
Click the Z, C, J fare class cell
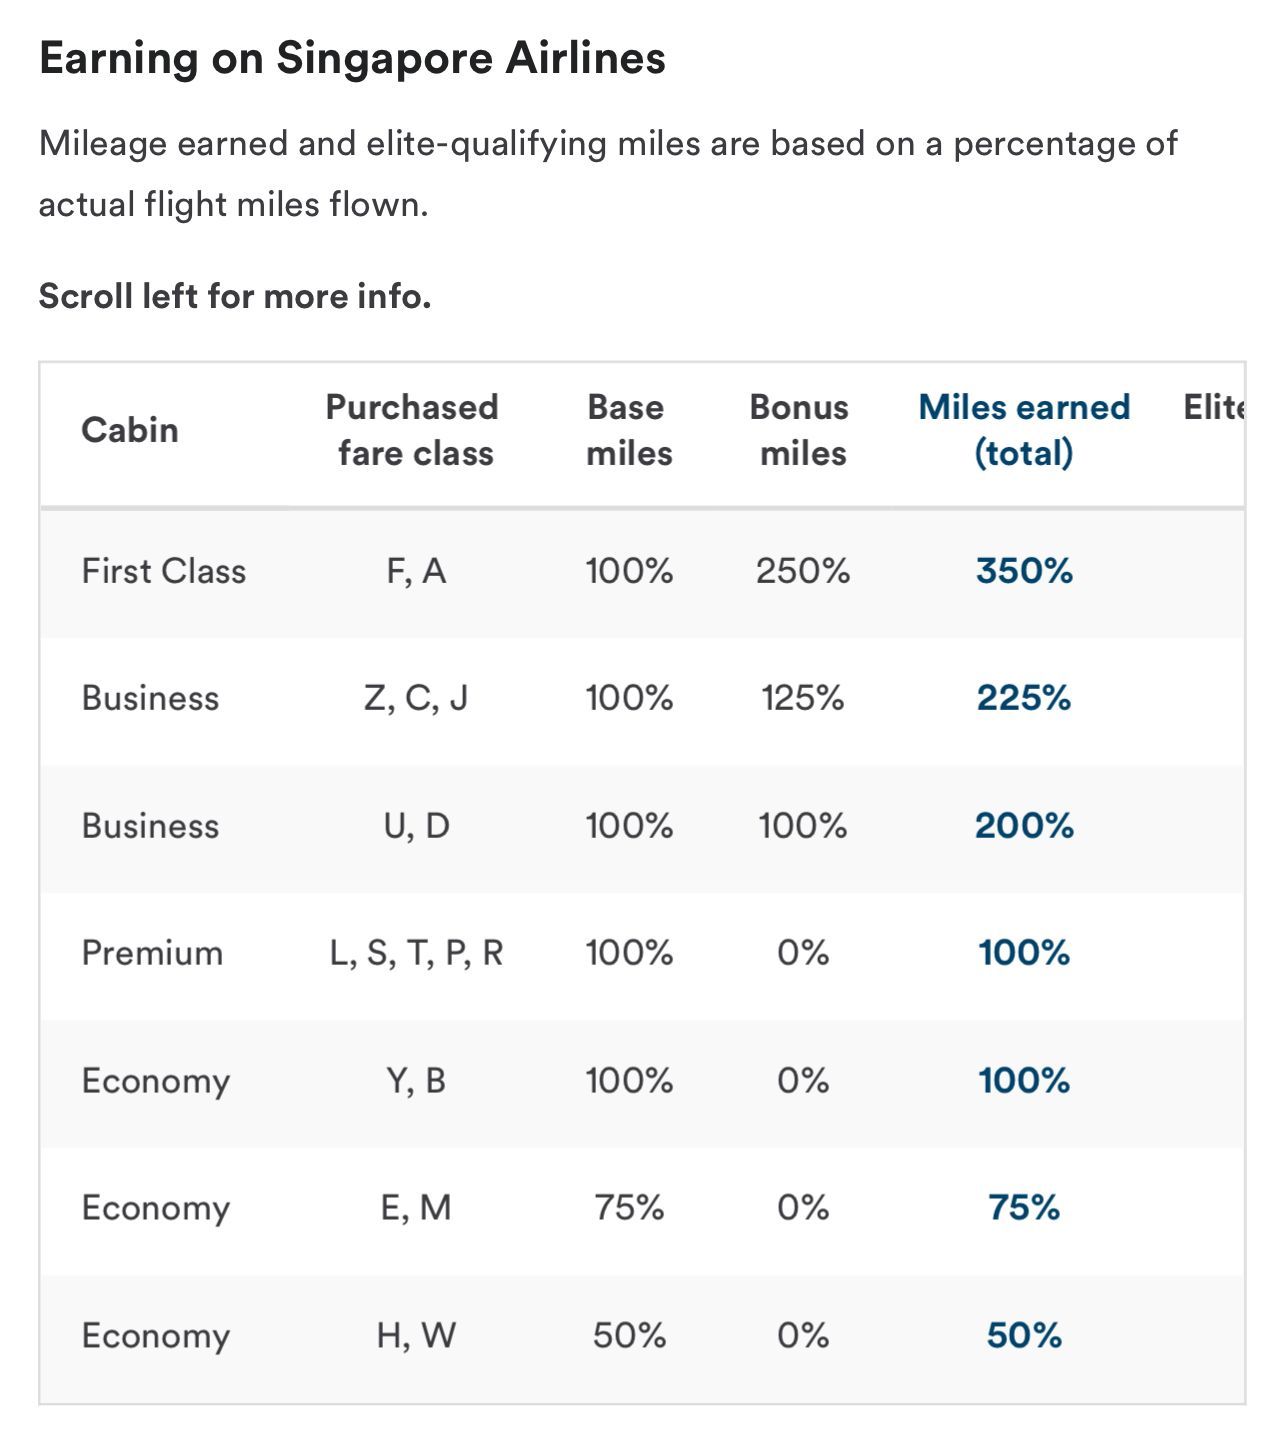tap(415, 698)
